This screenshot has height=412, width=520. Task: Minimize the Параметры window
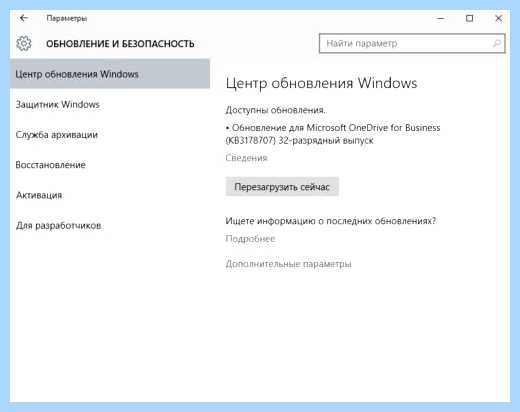(440, 18)
